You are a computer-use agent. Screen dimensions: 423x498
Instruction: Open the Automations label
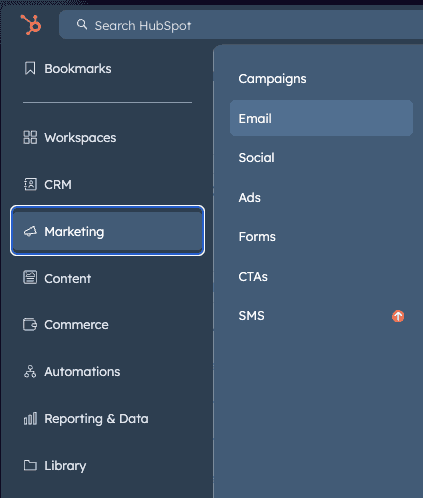point(82,372)
